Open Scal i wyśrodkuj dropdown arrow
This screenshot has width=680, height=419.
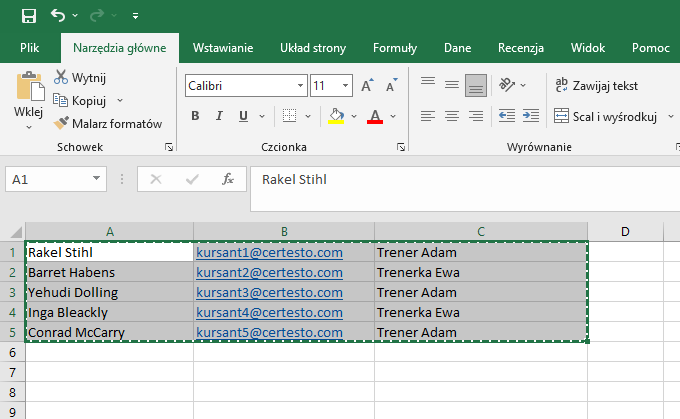point(670,116)
